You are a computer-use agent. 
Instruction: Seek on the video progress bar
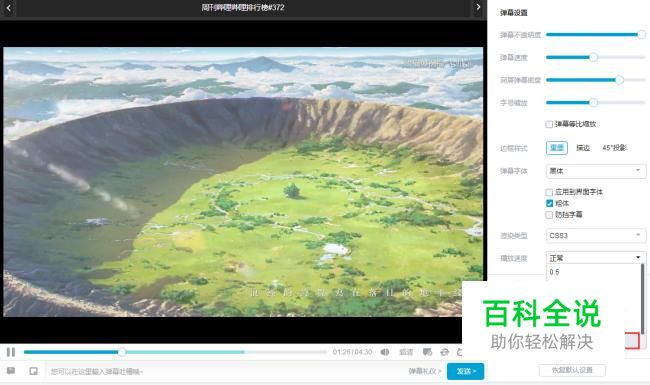tap(175, 352)
